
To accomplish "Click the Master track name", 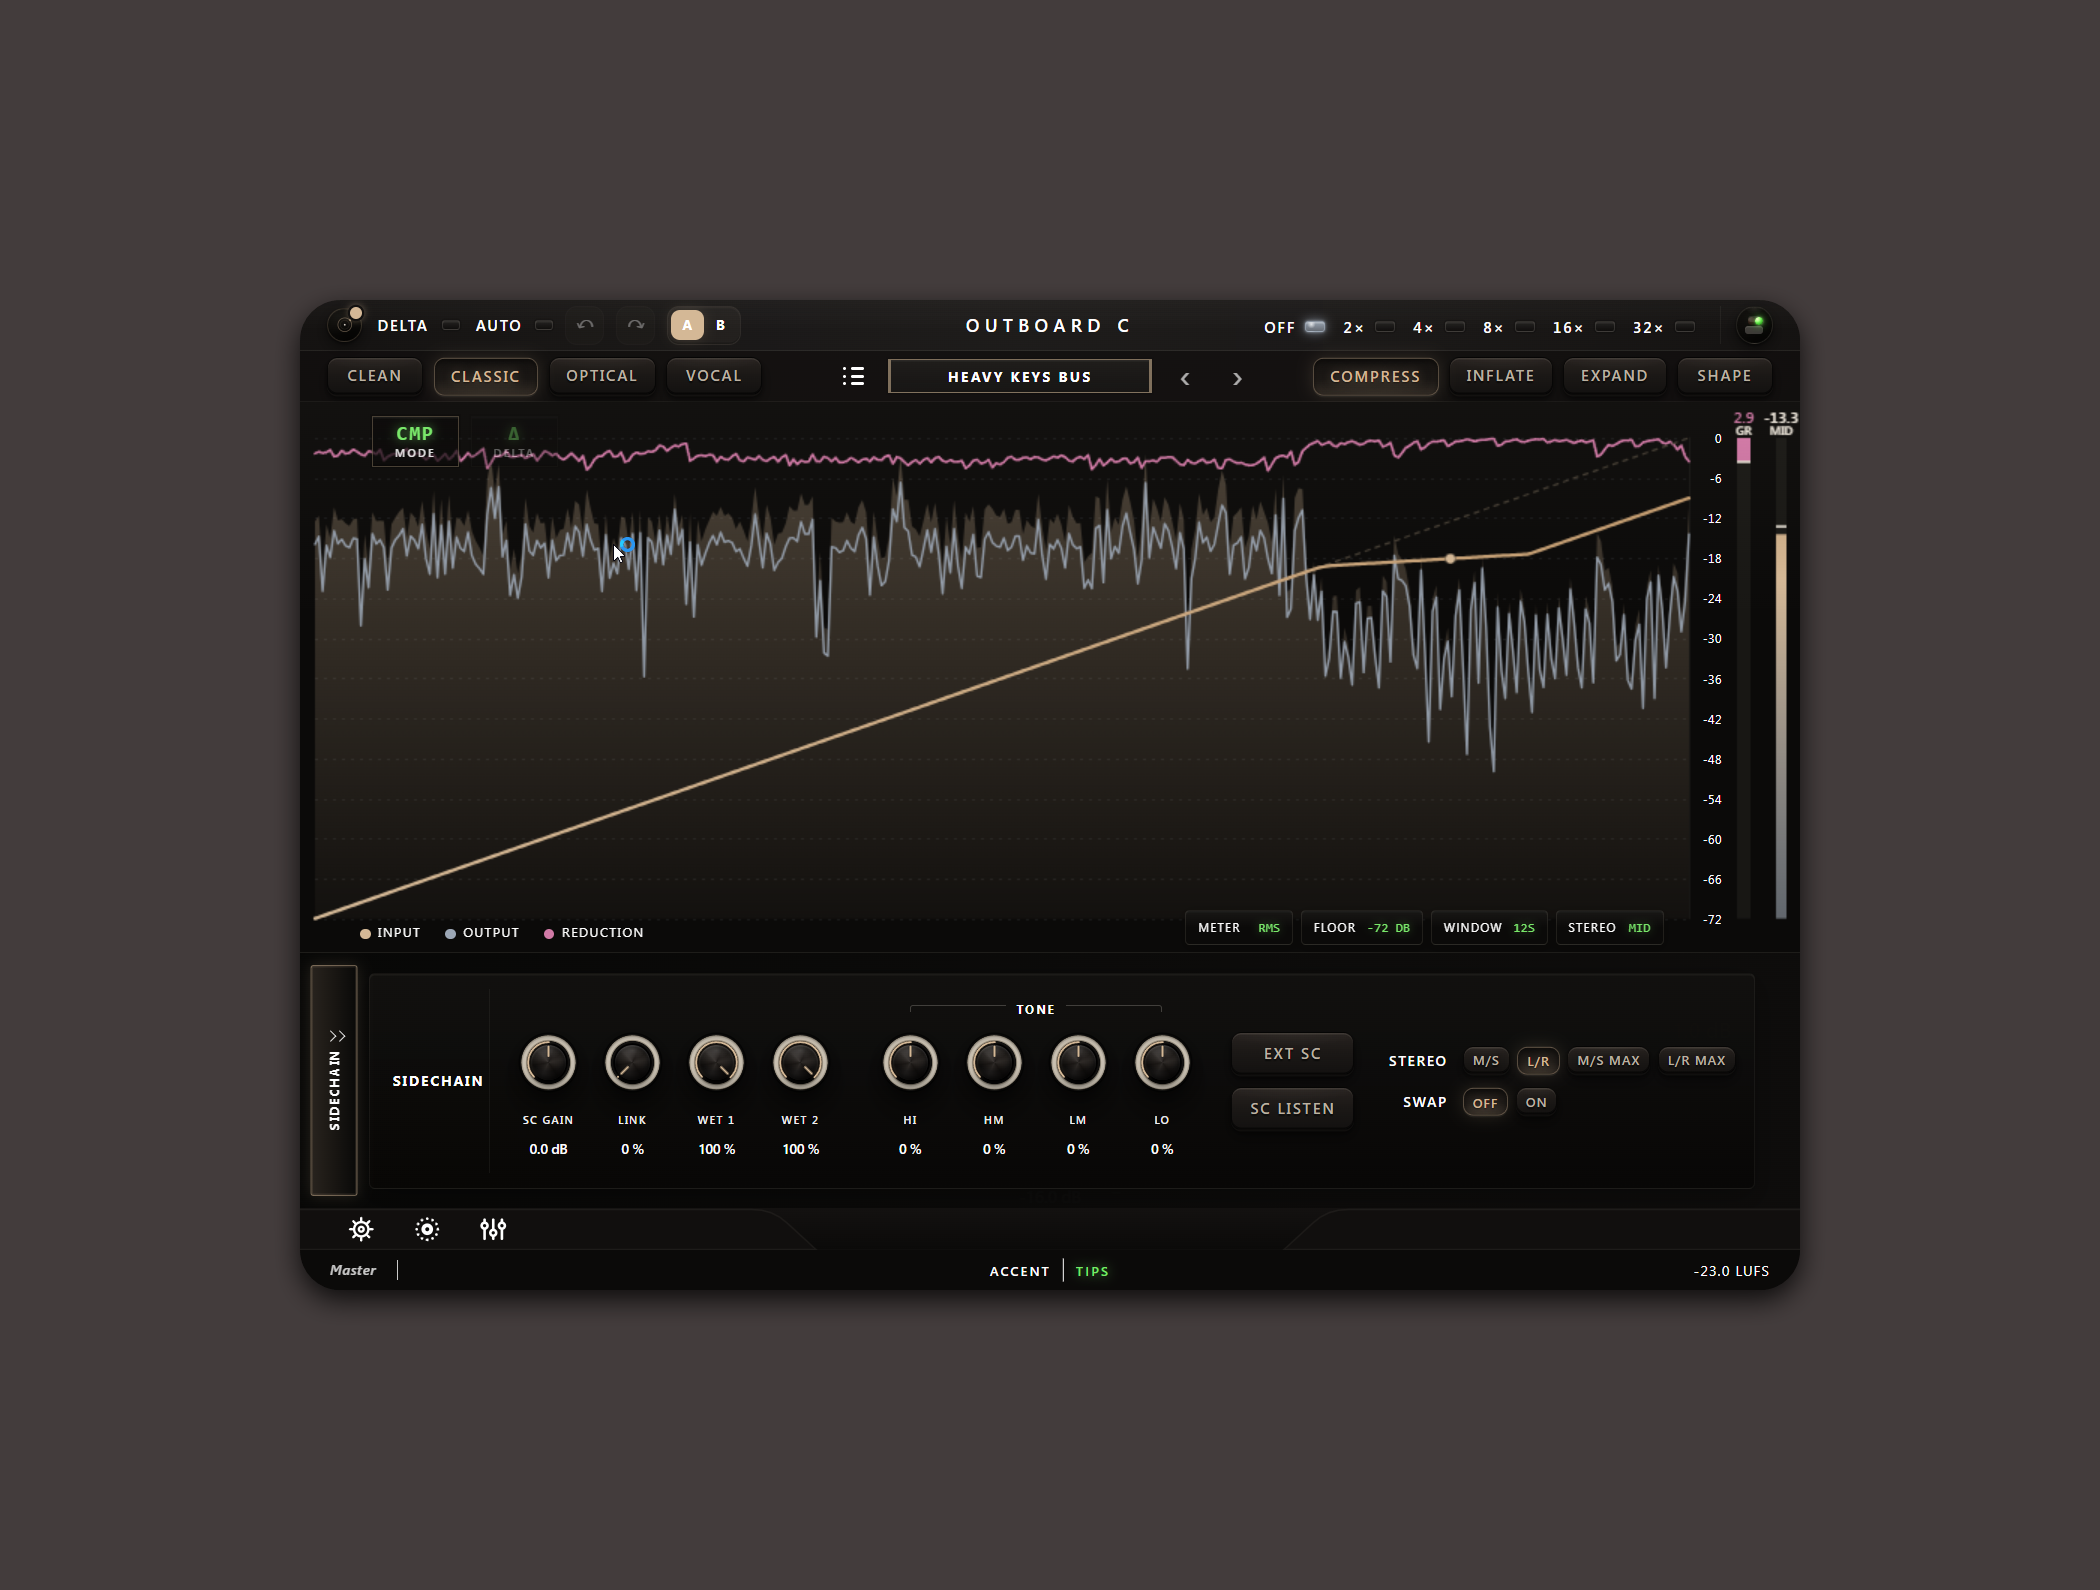I will (353, 1270).
